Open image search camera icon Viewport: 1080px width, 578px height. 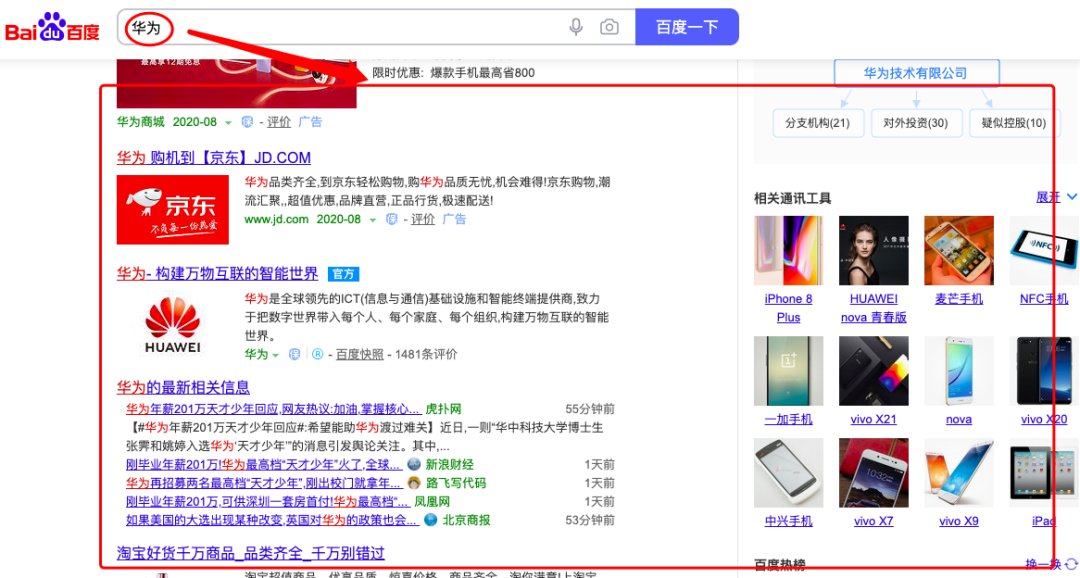click(609, 27)
